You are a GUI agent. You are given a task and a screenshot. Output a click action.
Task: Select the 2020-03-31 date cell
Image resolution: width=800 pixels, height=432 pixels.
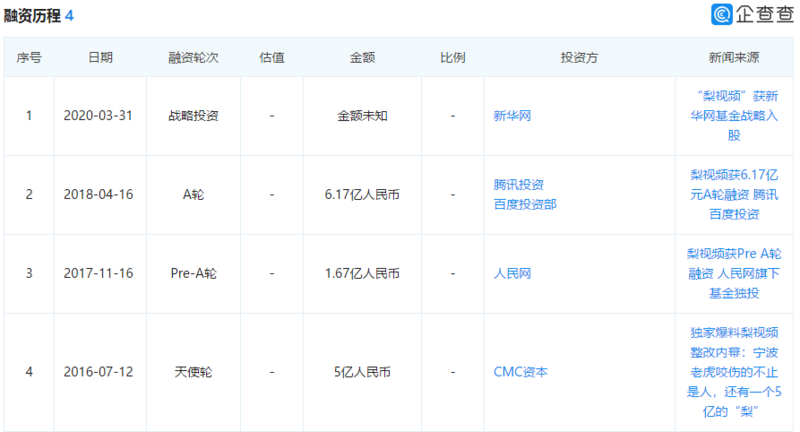[x=100, y=116]
